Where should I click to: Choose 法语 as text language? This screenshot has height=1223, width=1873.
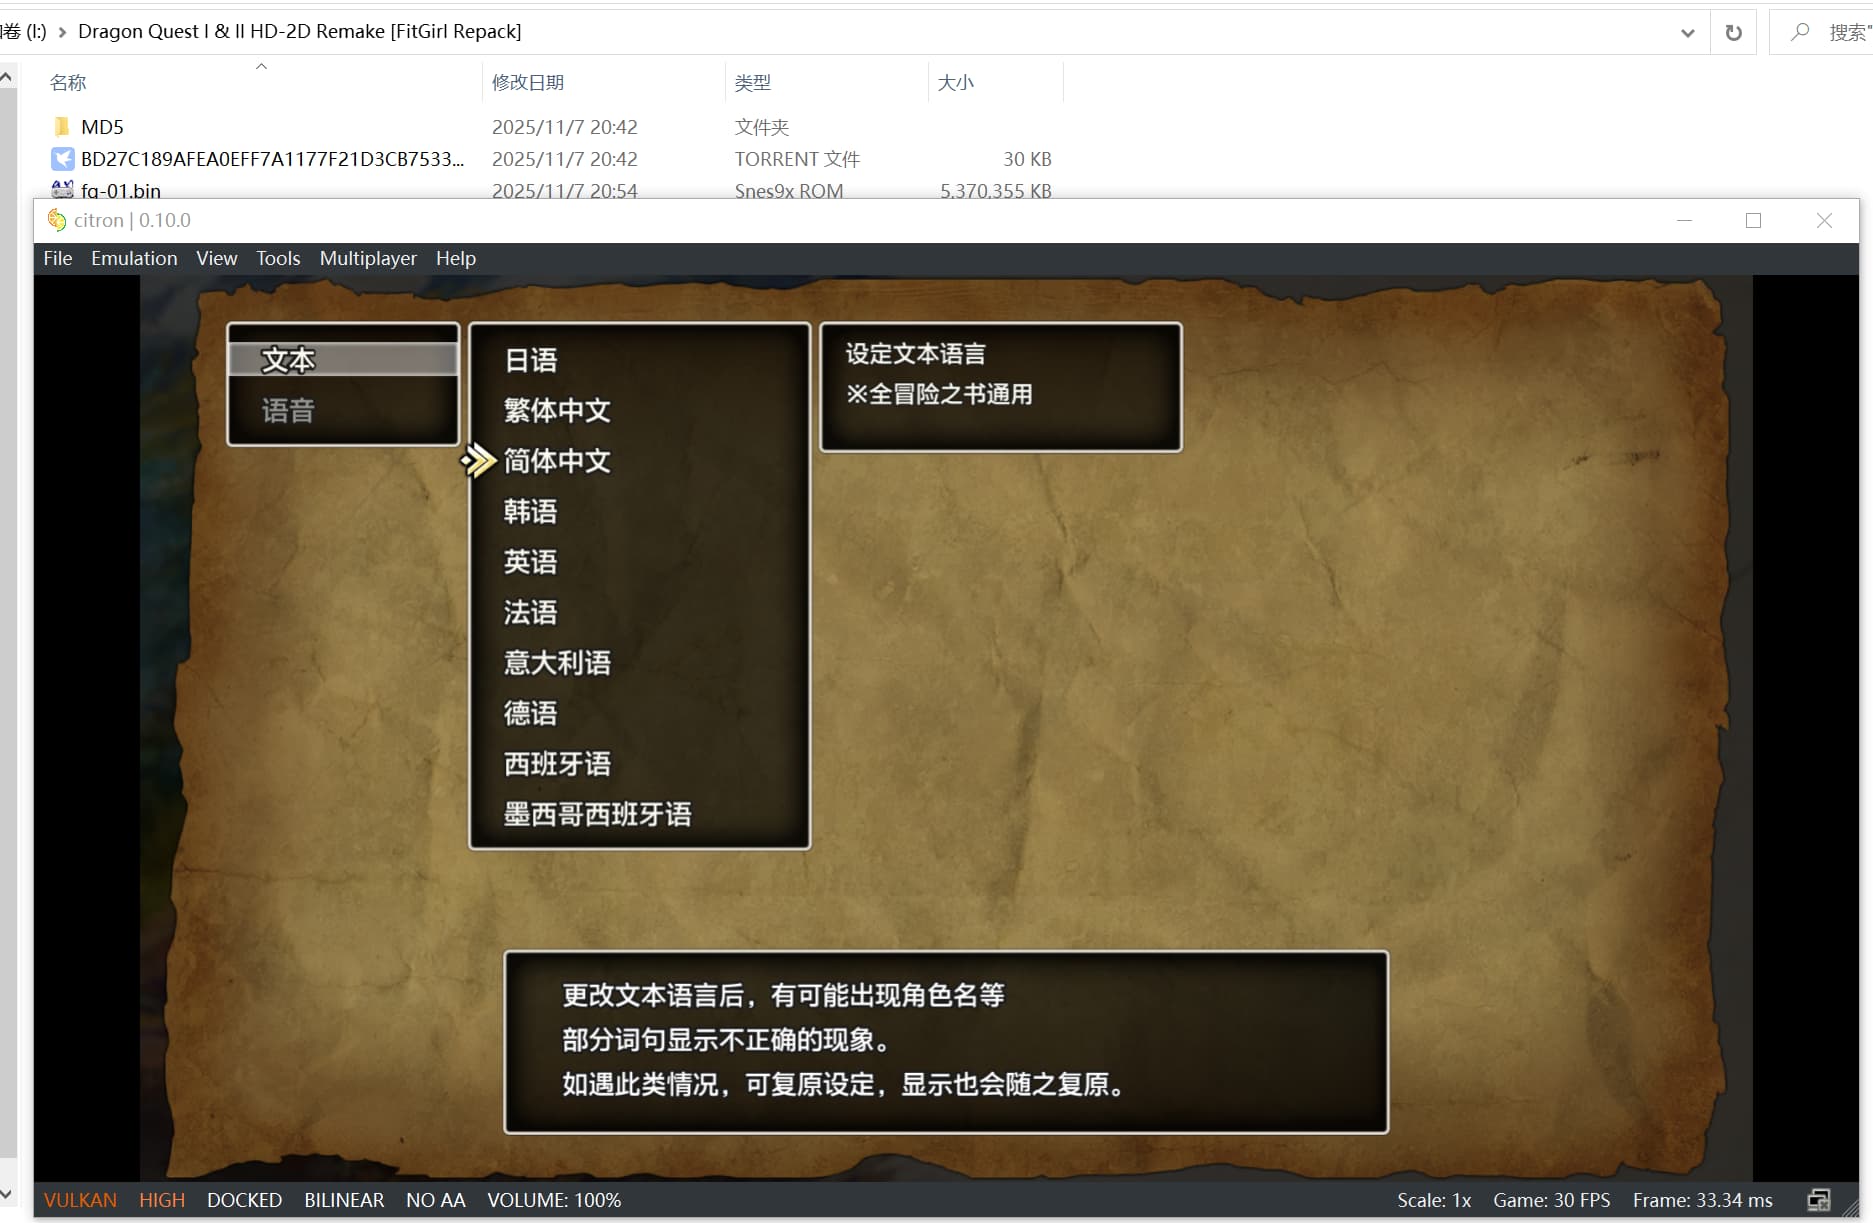(531, 612)
